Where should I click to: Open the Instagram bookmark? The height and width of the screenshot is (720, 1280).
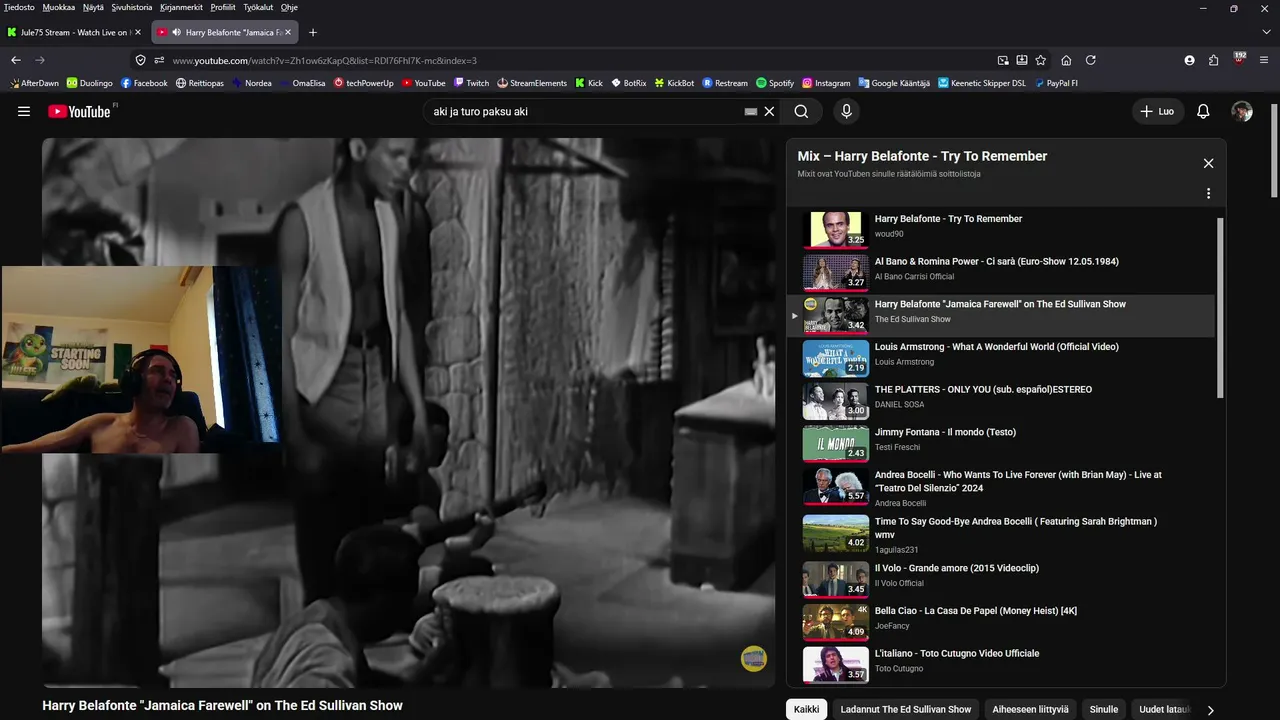click(x=826, y=83)
